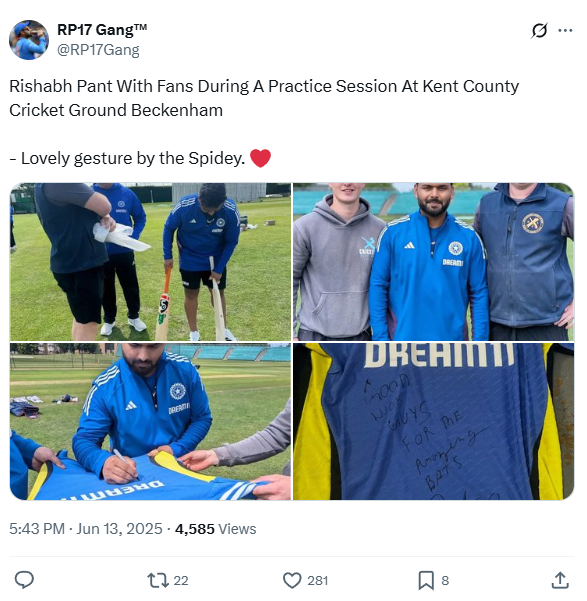This screenshot has width=587, height=601.
Task: Show the 4,585 Views analytics
Action: (215, 529)
